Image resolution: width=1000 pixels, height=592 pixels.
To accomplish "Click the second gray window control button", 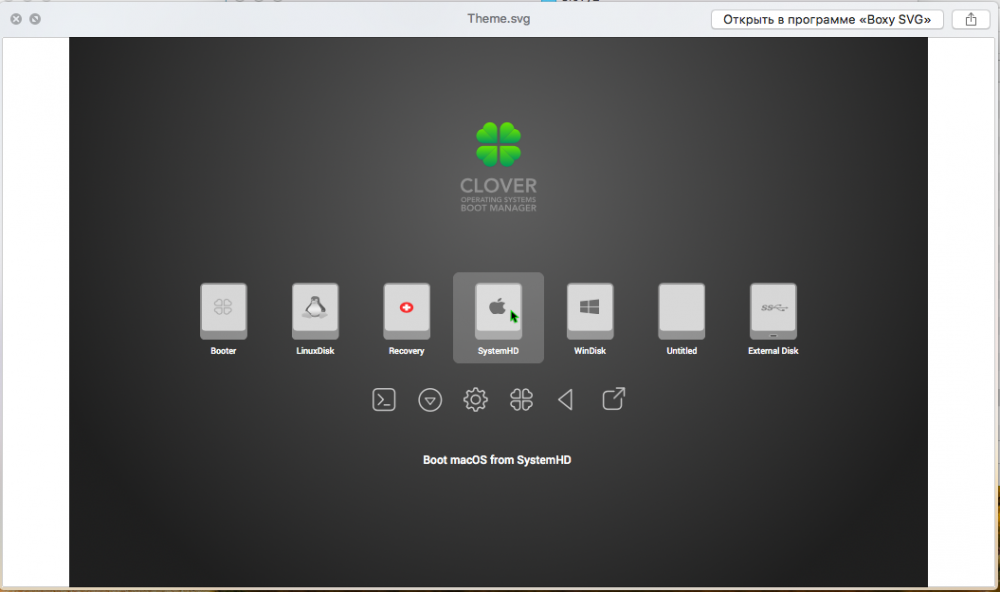I will pos(35,19).
